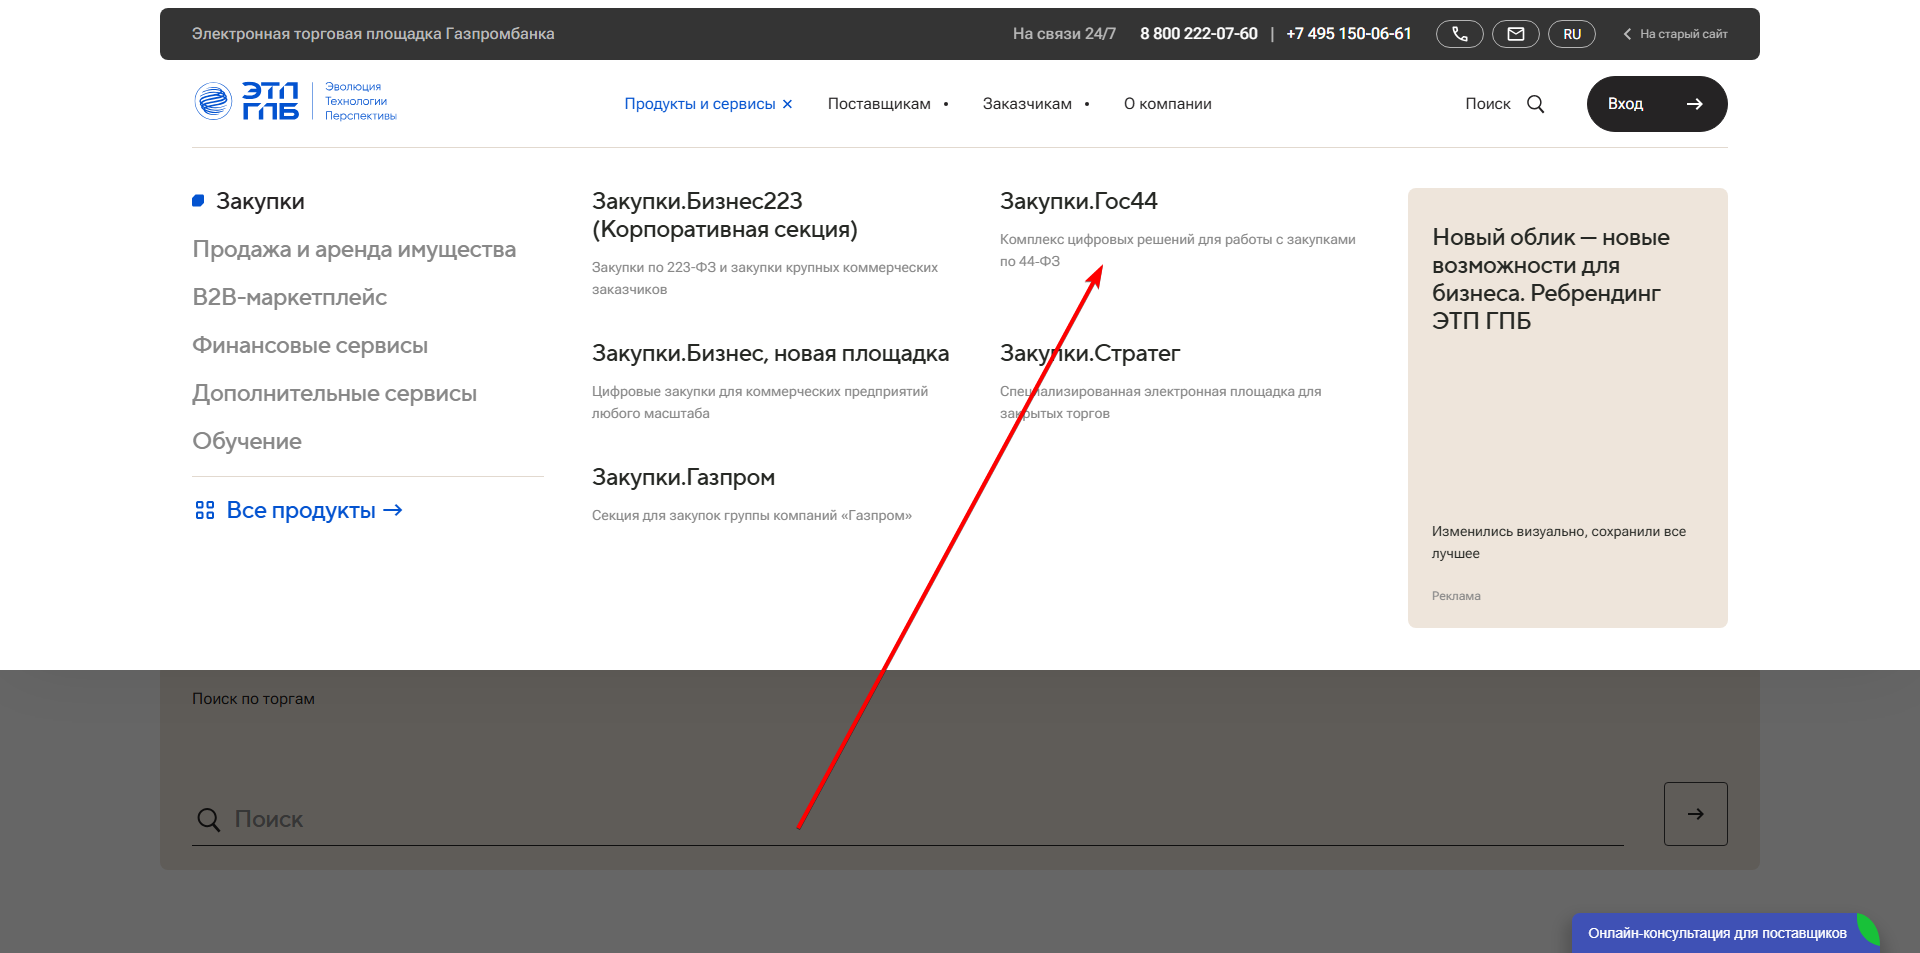Image resolution: width=1920 pixels, height=953 pixels.
Task: Open Закупки.Газпром section
Action: (x=683, y=477)
